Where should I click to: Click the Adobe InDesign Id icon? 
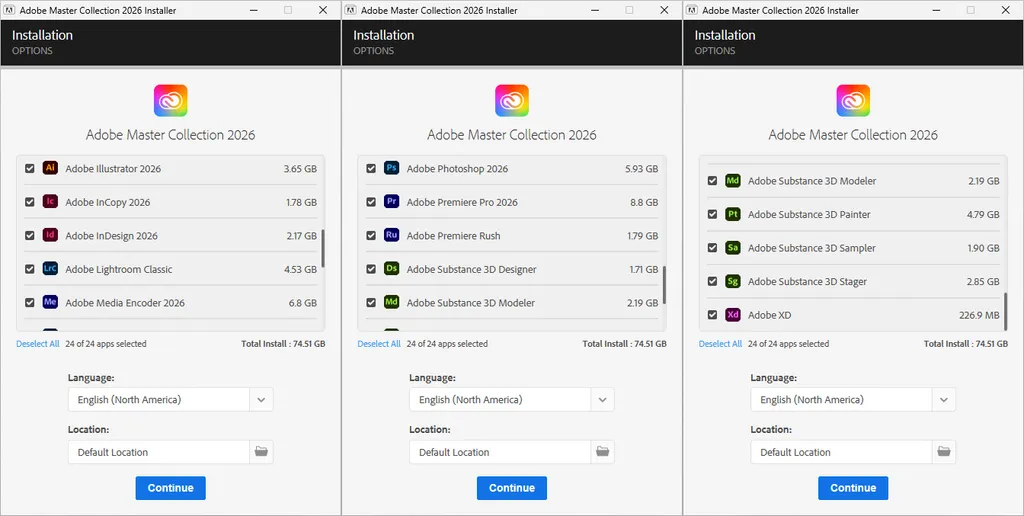point(50,235)
